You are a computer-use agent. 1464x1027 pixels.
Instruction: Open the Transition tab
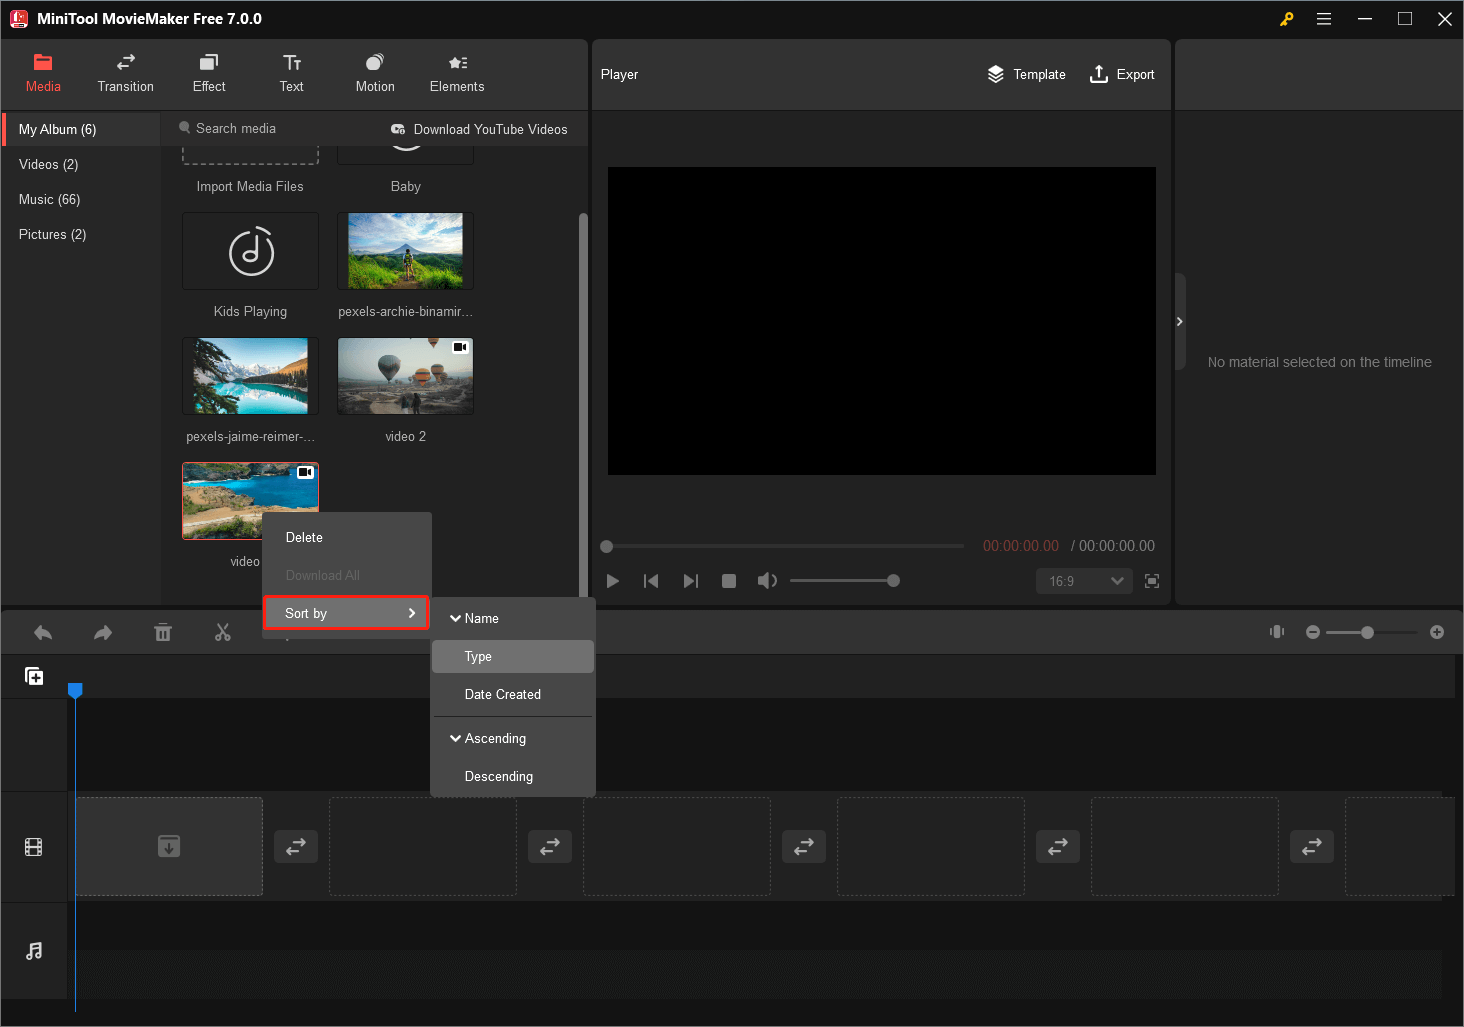[126, 74]
